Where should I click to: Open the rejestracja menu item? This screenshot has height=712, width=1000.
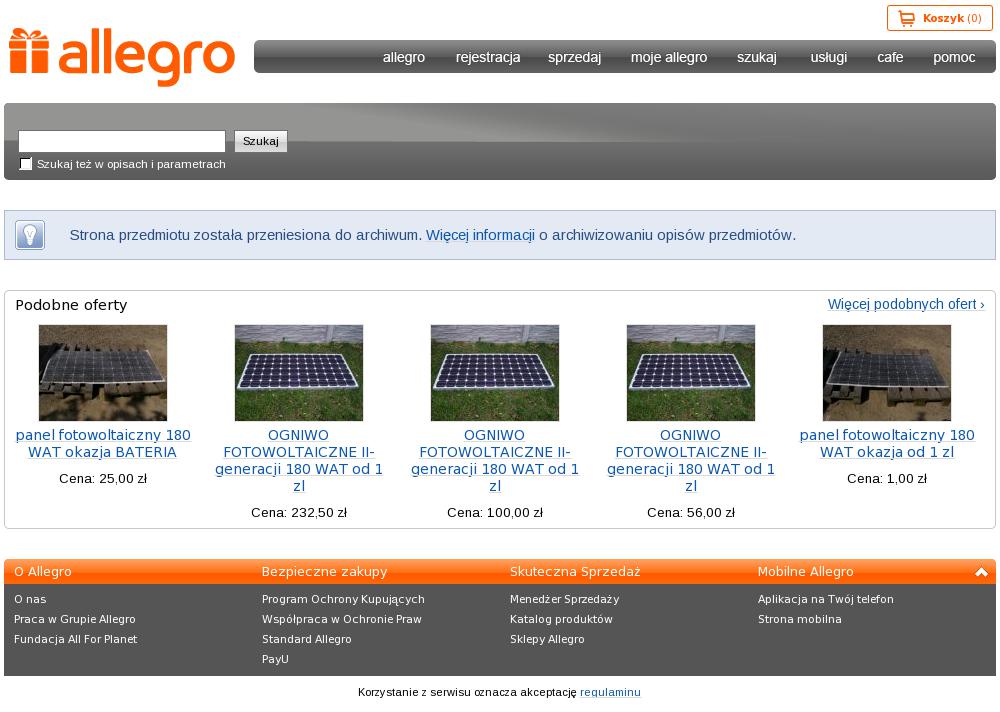point(488,57)
